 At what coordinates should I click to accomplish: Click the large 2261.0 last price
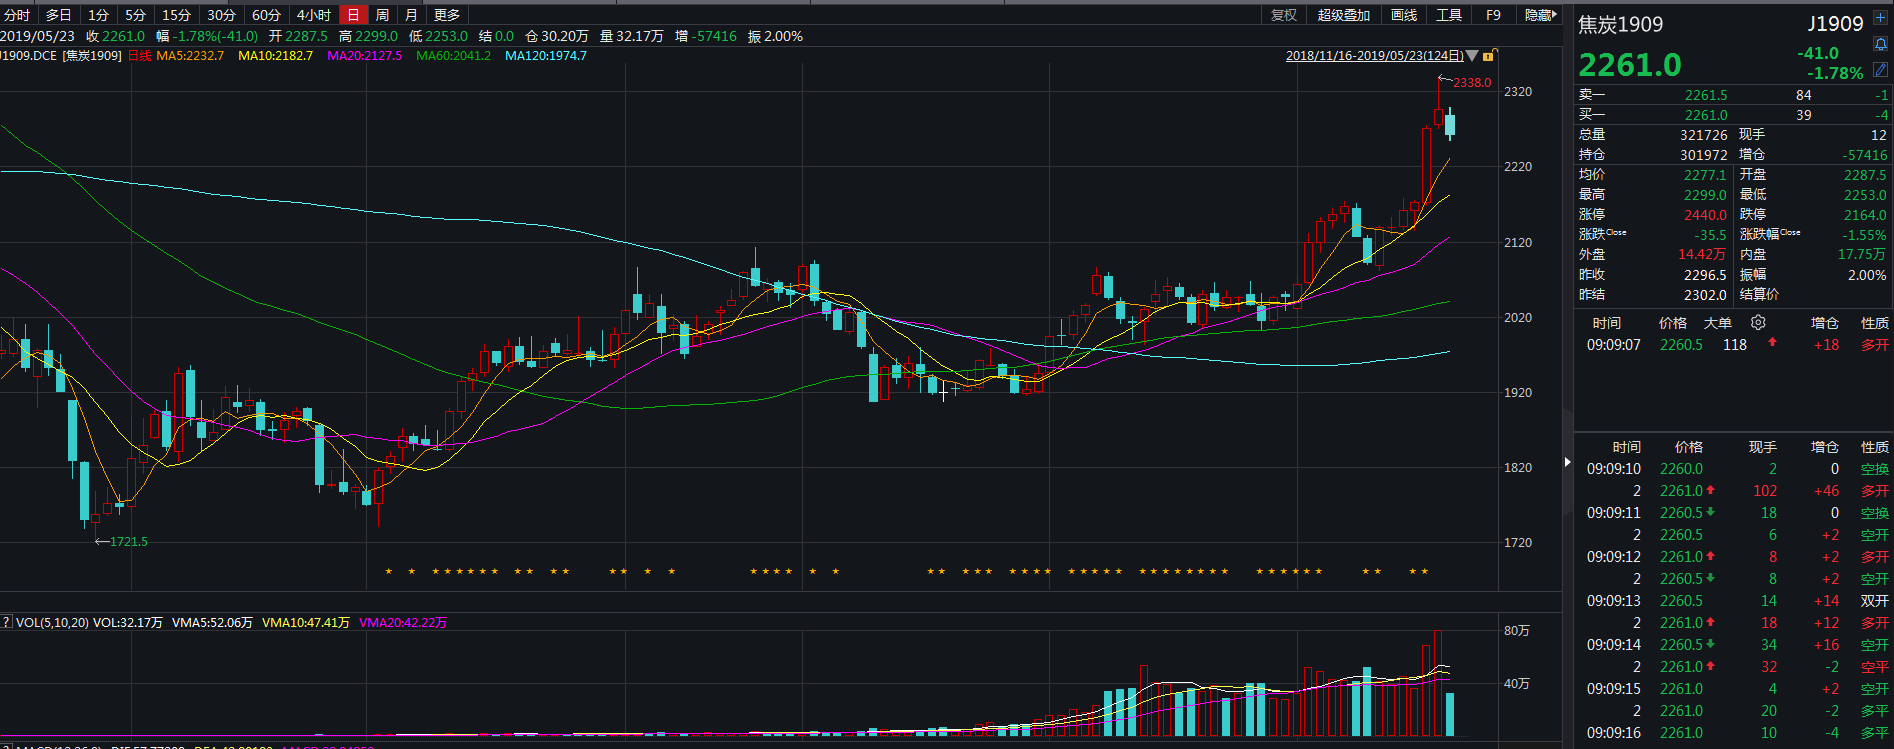(1630, 65)
